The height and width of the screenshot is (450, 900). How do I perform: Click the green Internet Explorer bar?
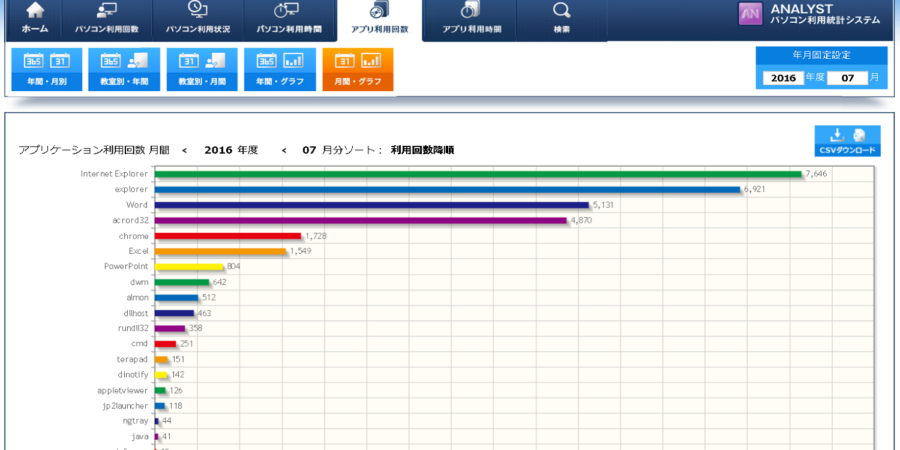coord(478,174)
